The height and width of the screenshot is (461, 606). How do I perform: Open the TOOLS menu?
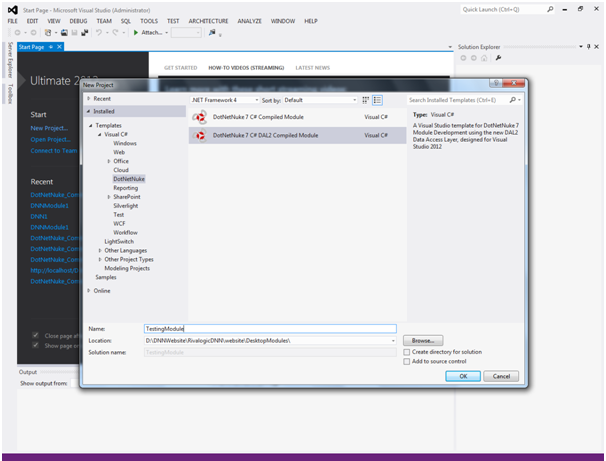click(x=149, y=21)
